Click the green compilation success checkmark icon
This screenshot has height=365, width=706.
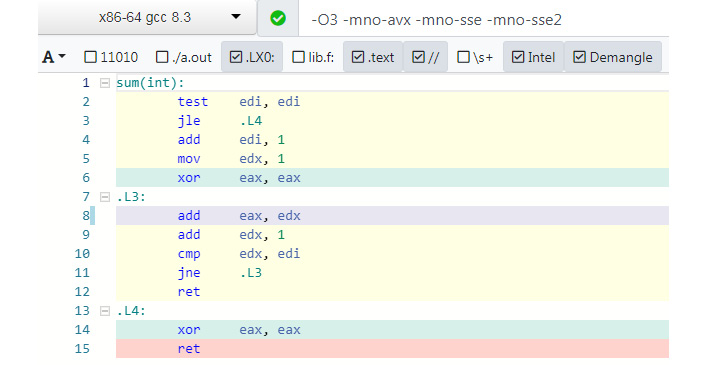[x=278, y=18]
